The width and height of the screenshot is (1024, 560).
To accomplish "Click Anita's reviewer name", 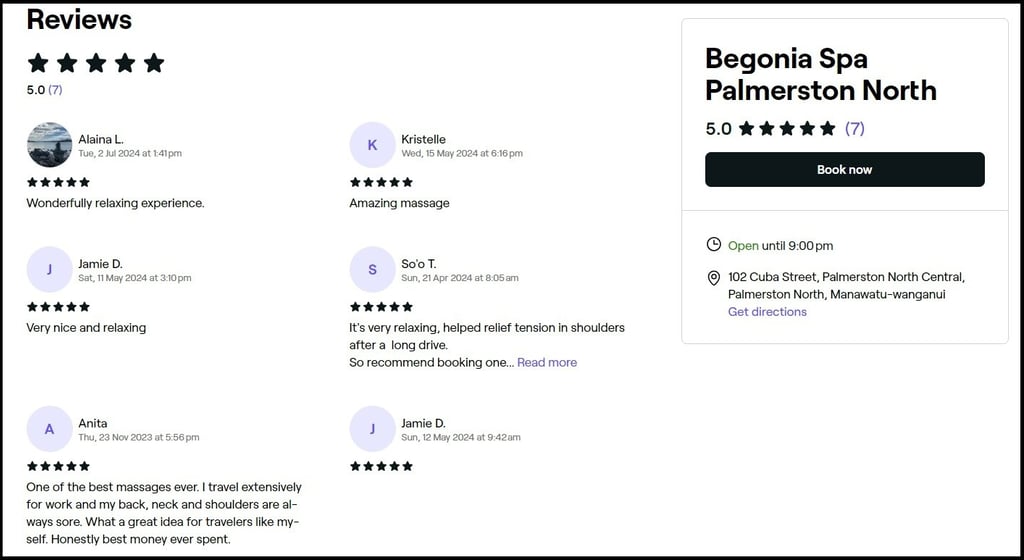I will tap(93, 423).
